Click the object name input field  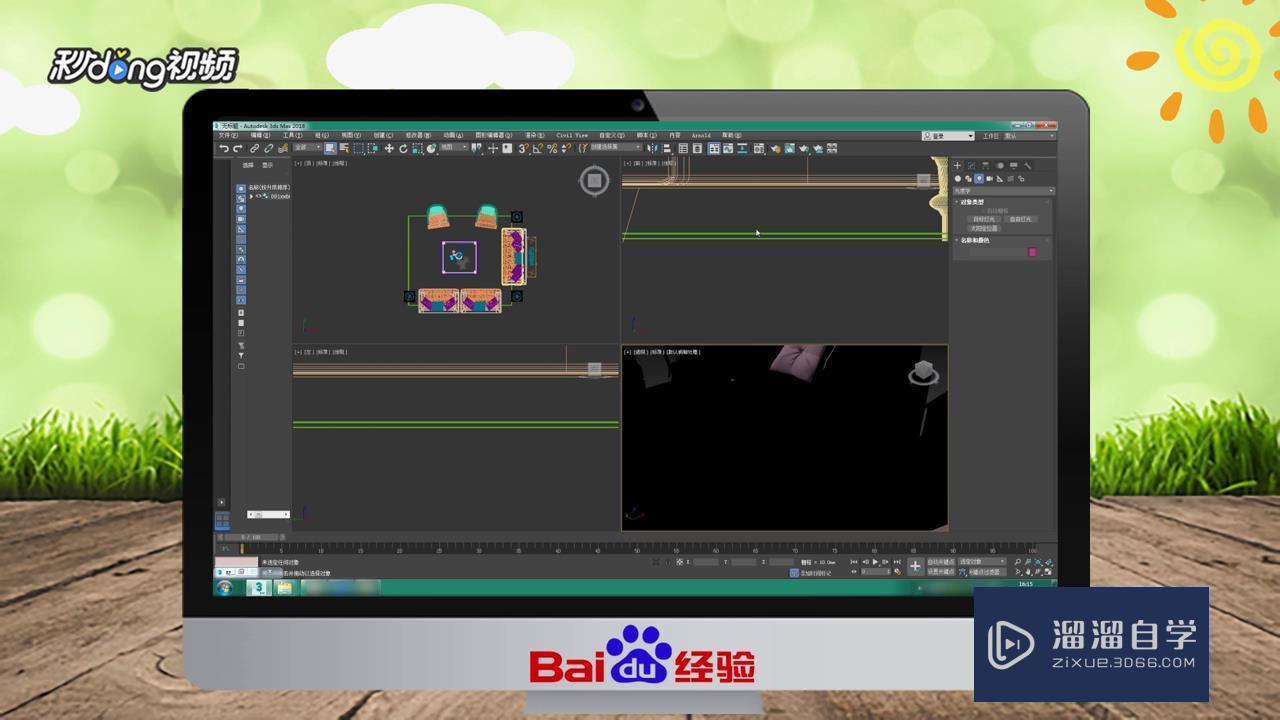997,252
